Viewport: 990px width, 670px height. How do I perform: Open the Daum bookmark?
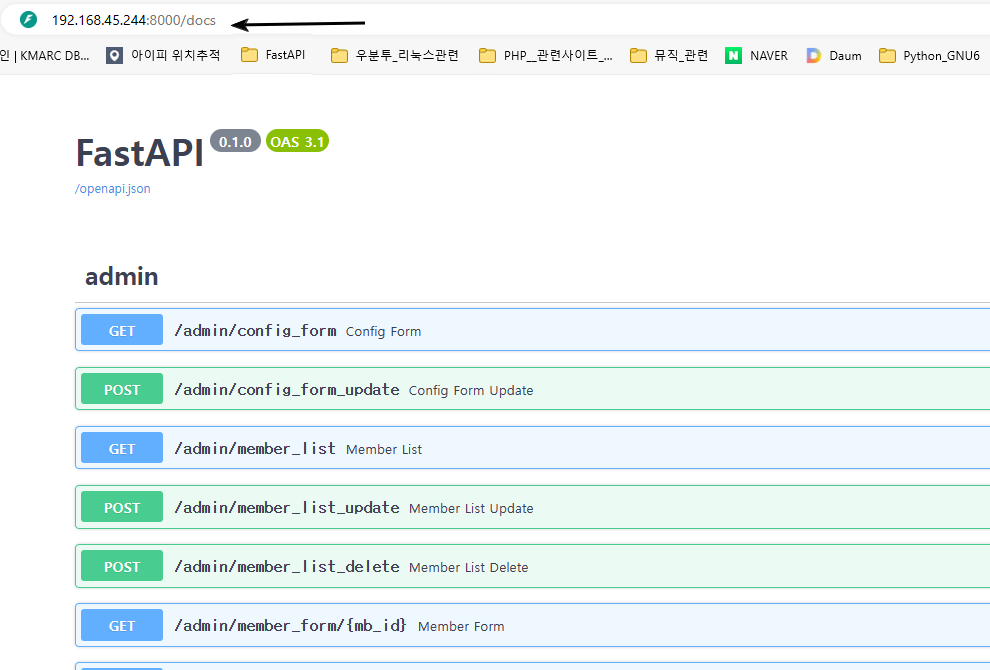point(834,55)
